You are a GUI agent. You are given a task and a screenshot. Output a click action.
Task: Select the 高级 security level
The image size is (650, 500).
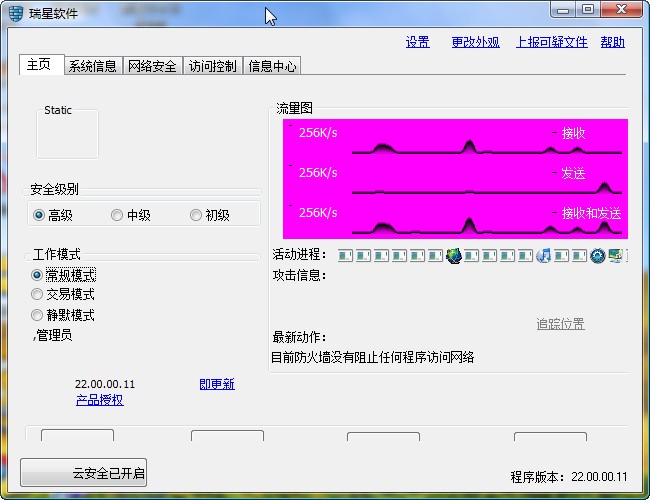[x=53, y=215]
